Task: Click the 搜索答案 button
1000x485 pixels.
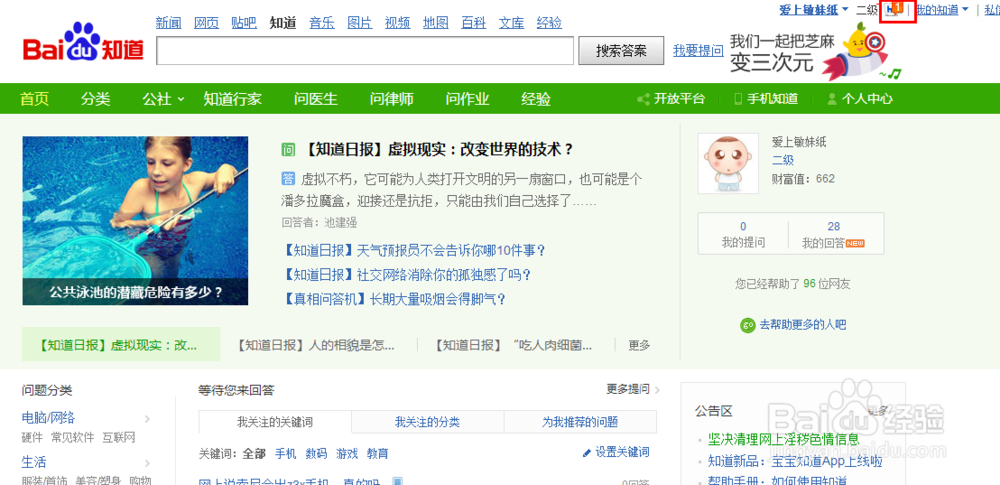Action: (x=621, y=51)
